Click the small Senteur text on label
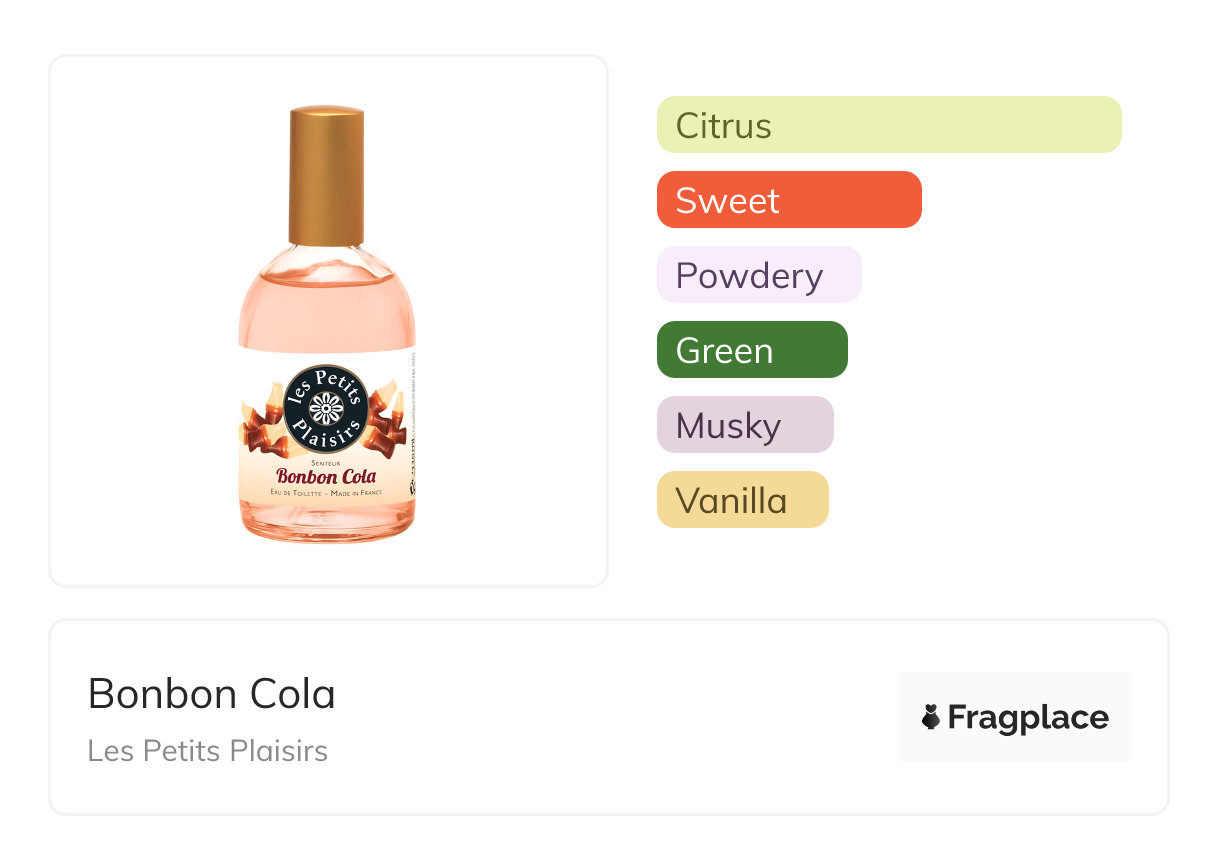1218x864 pixels. (x=326, y=462)
